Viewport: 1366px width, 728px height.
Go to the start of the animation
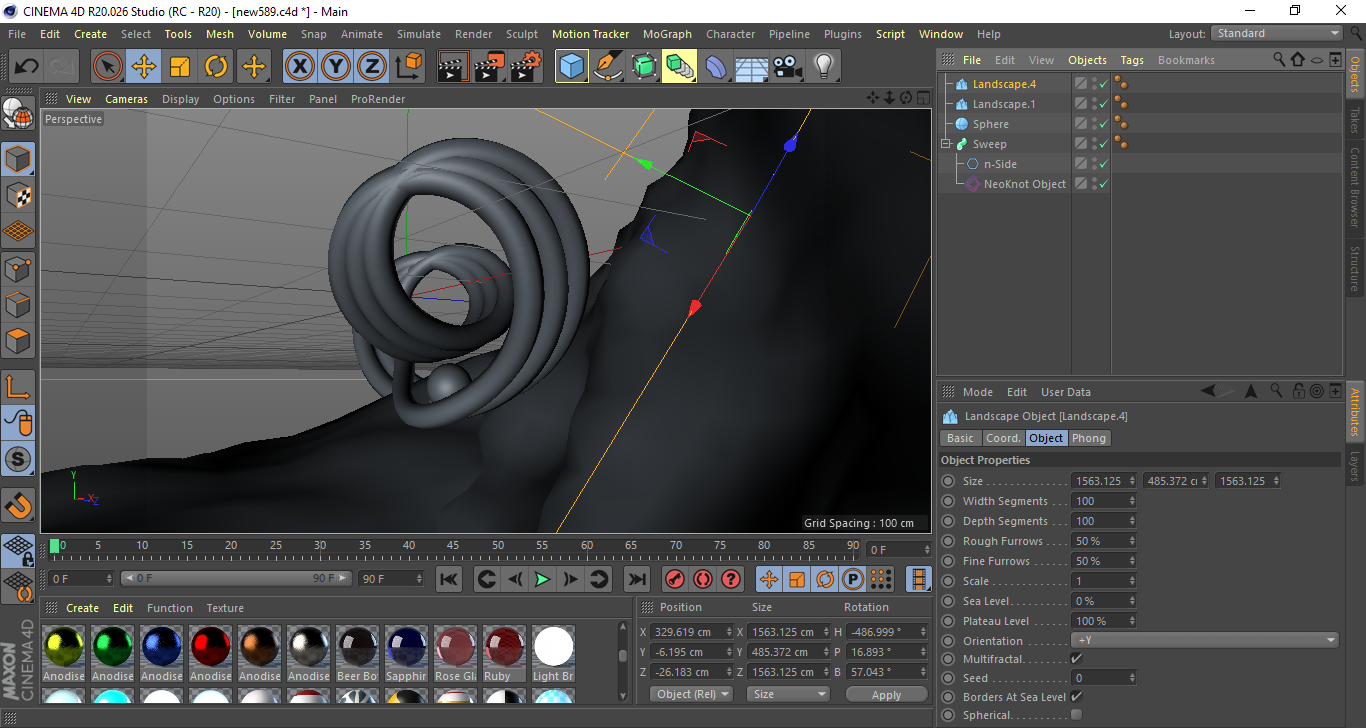pyautogui.click(x=449, y=579)
